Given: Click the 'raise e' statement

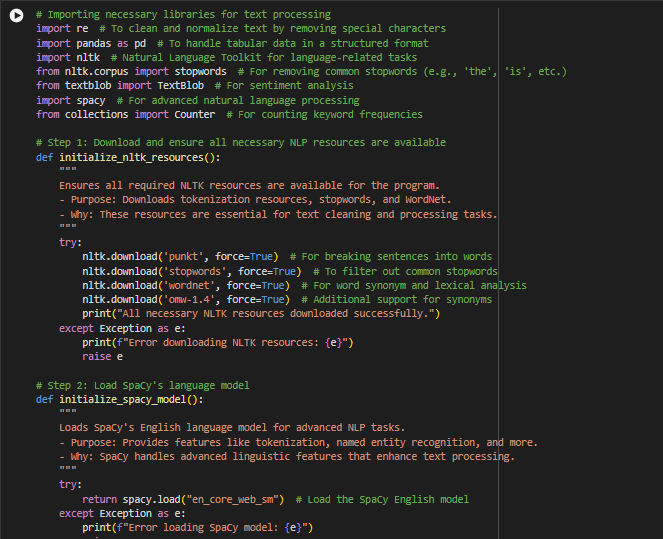Looking at the screenshot, I should [x=103, y=357].
